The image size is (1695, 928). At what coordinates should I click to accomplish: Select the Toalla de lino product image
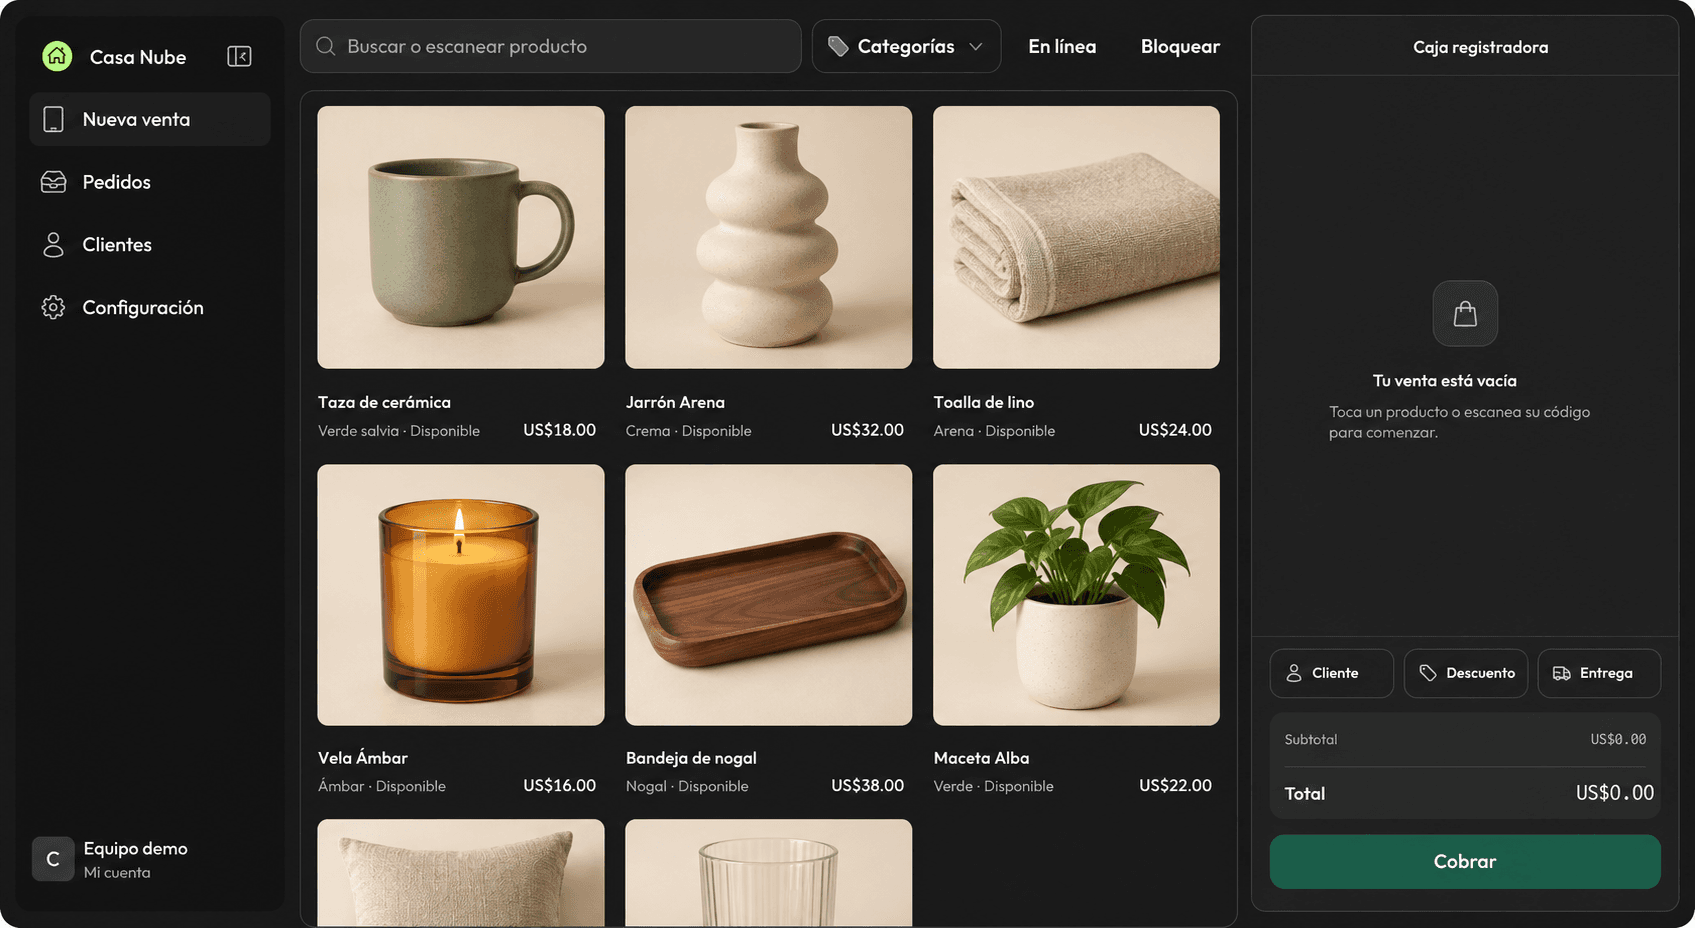[1076, 237]
